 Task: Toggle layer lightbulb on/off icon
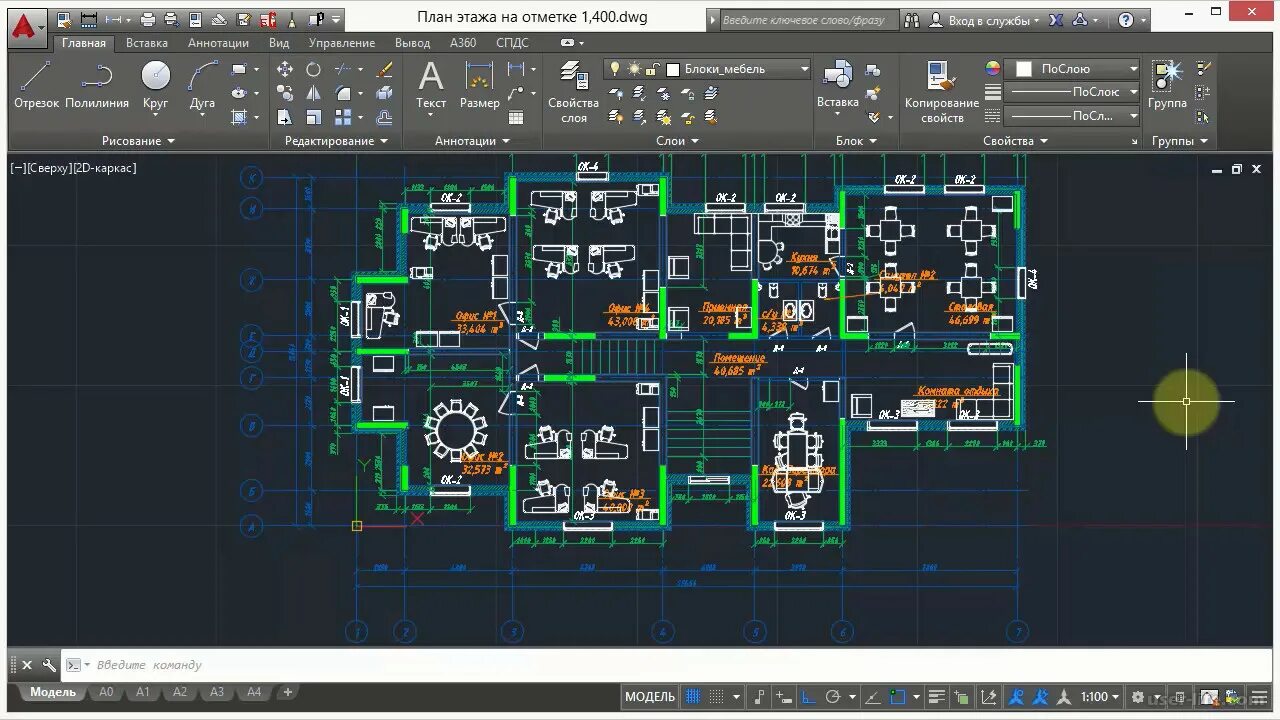tap(615, 69)
